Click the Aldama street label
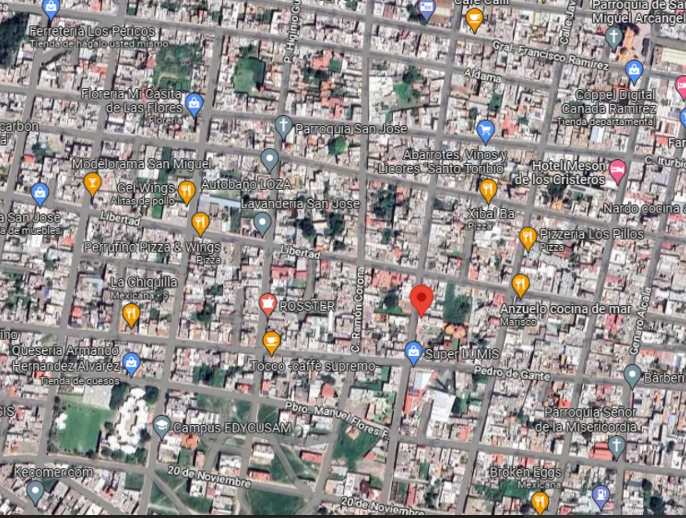Screen dimensions: 686x518 pos(482,75)
